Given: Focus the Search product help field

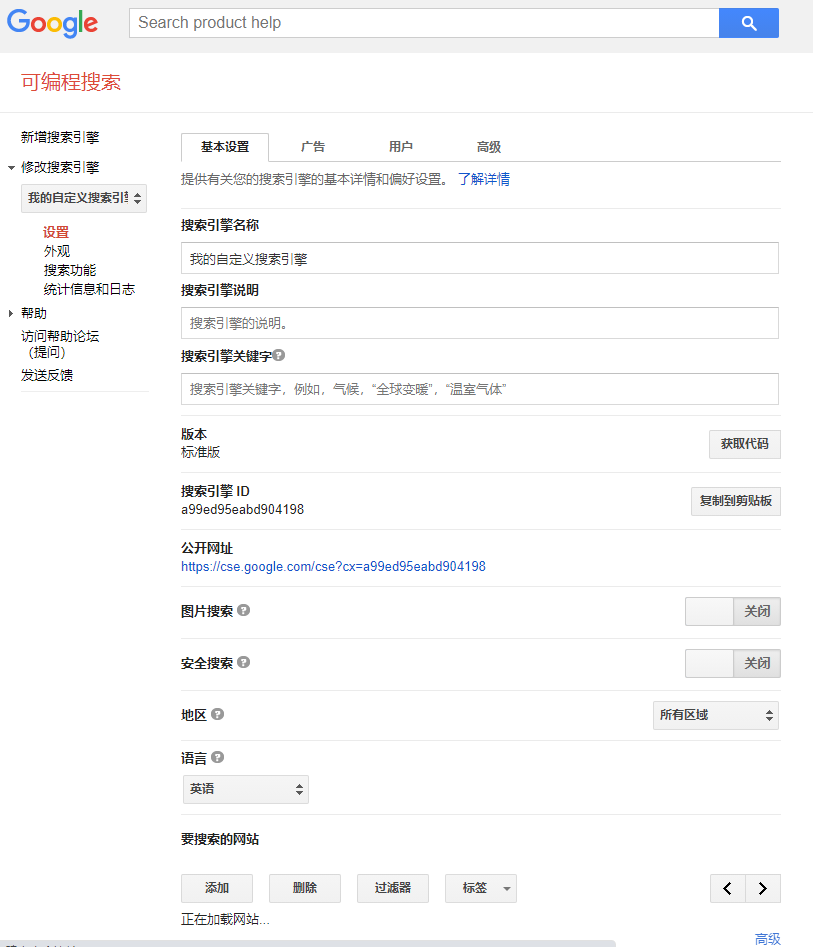Looking at the screenshot, I should pyautogui.click(x=424, y=23).
